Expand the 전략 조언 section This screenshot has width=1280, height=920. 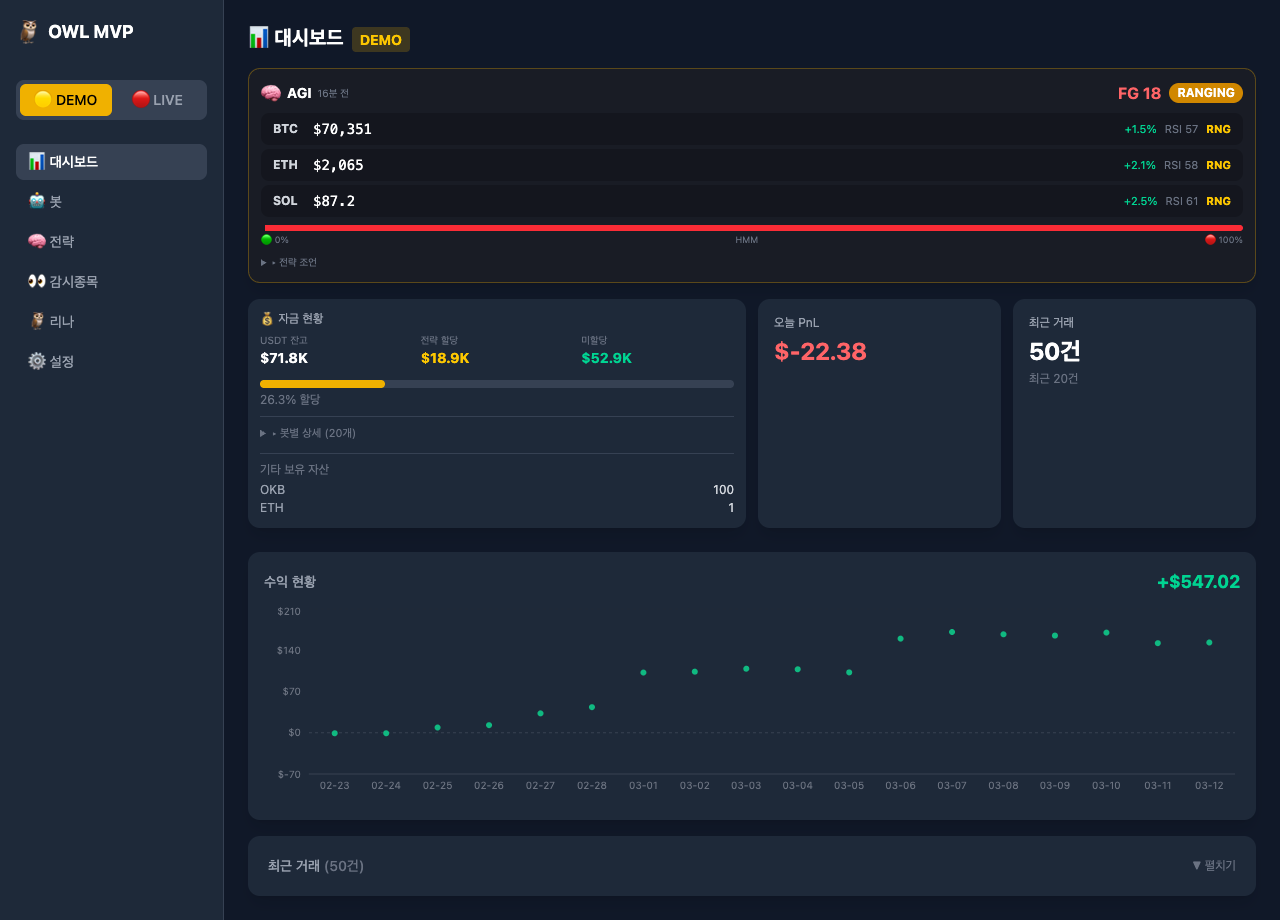click(x=290, y=262)
